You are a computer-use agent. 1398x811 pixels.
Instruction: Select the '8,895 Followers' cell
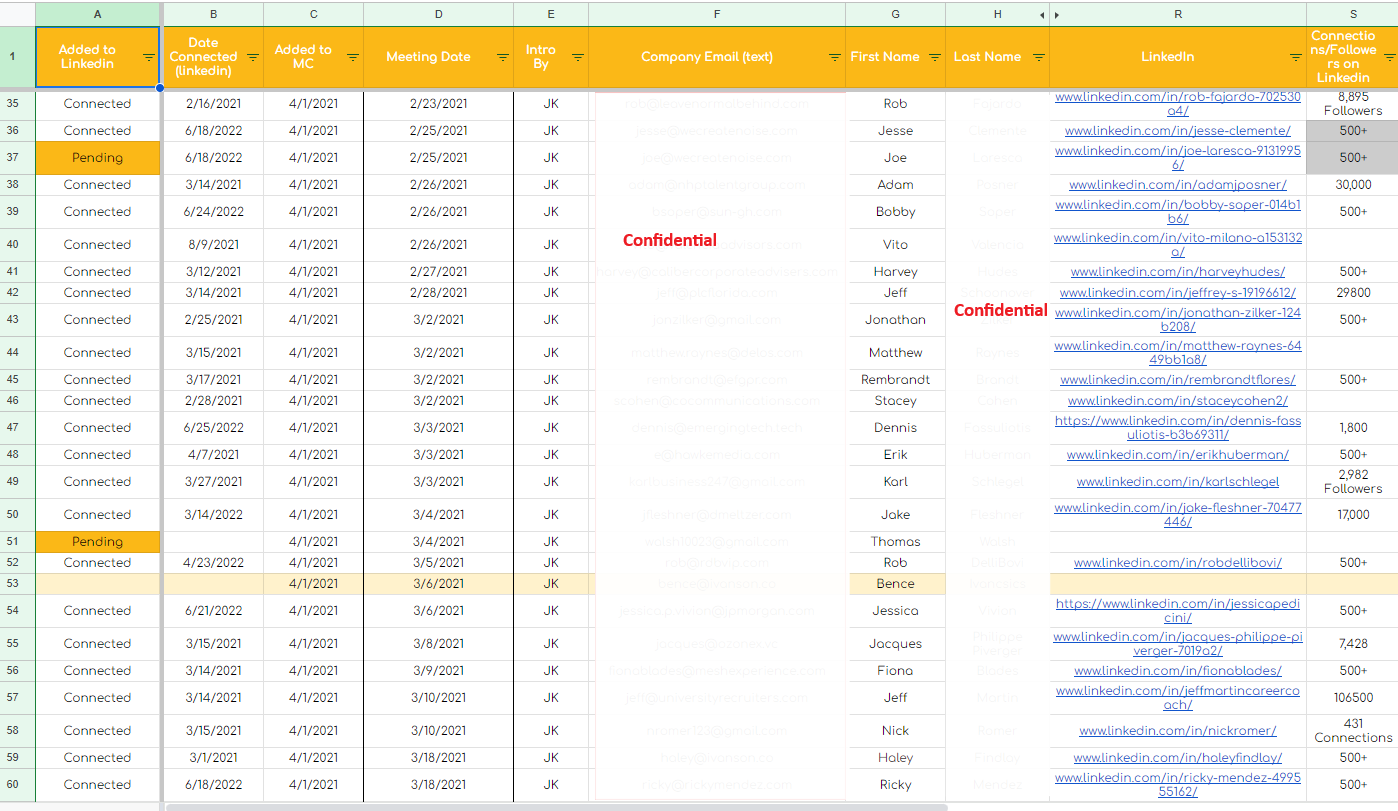(1352, 104)
